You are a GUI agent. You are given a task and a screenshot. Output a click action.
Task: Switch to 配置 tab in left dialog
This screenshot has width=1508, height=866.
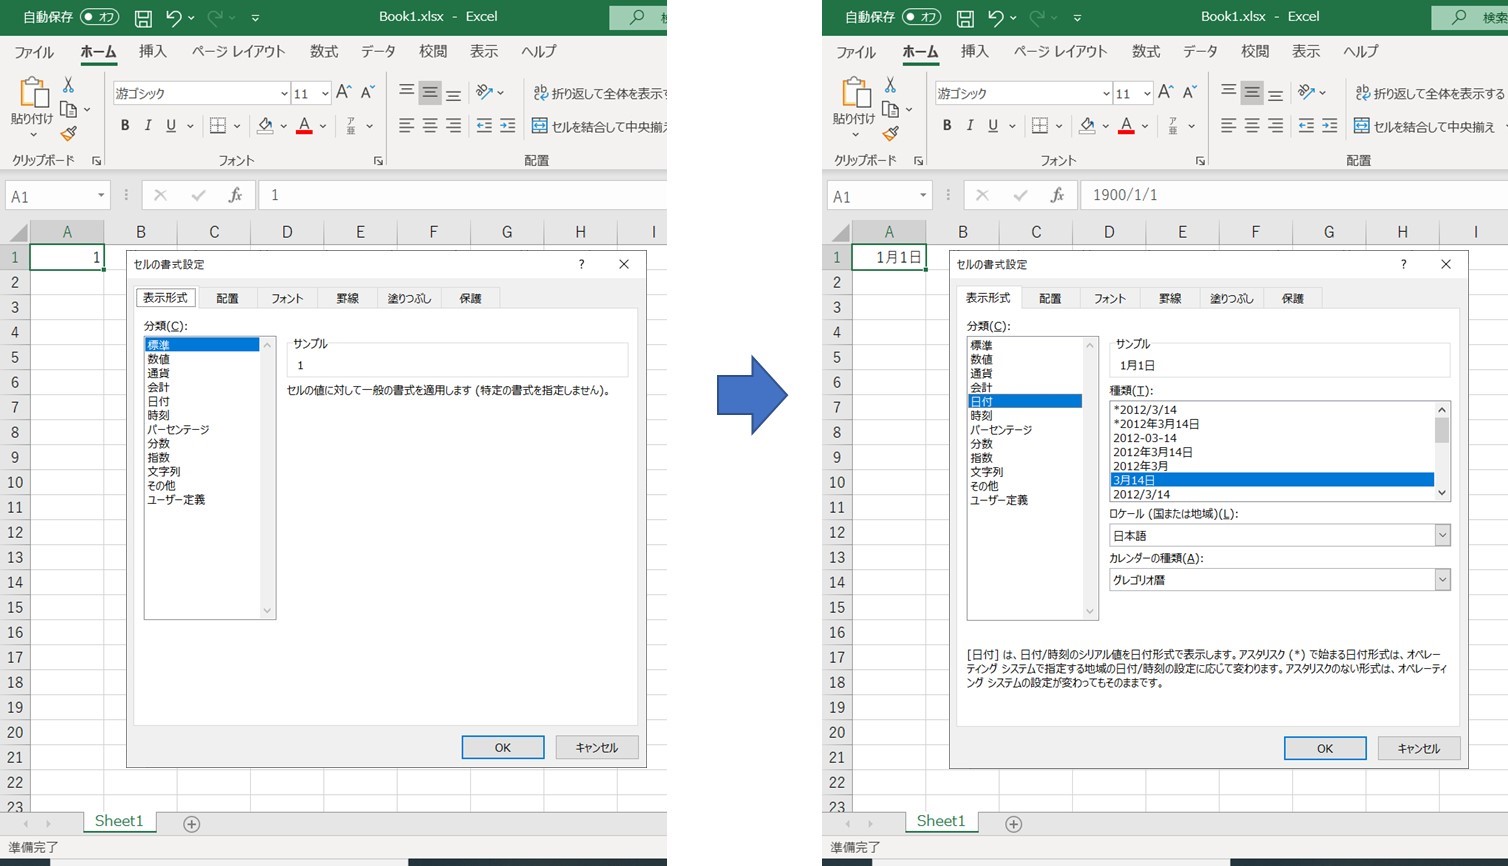click(x=228, y=298)
